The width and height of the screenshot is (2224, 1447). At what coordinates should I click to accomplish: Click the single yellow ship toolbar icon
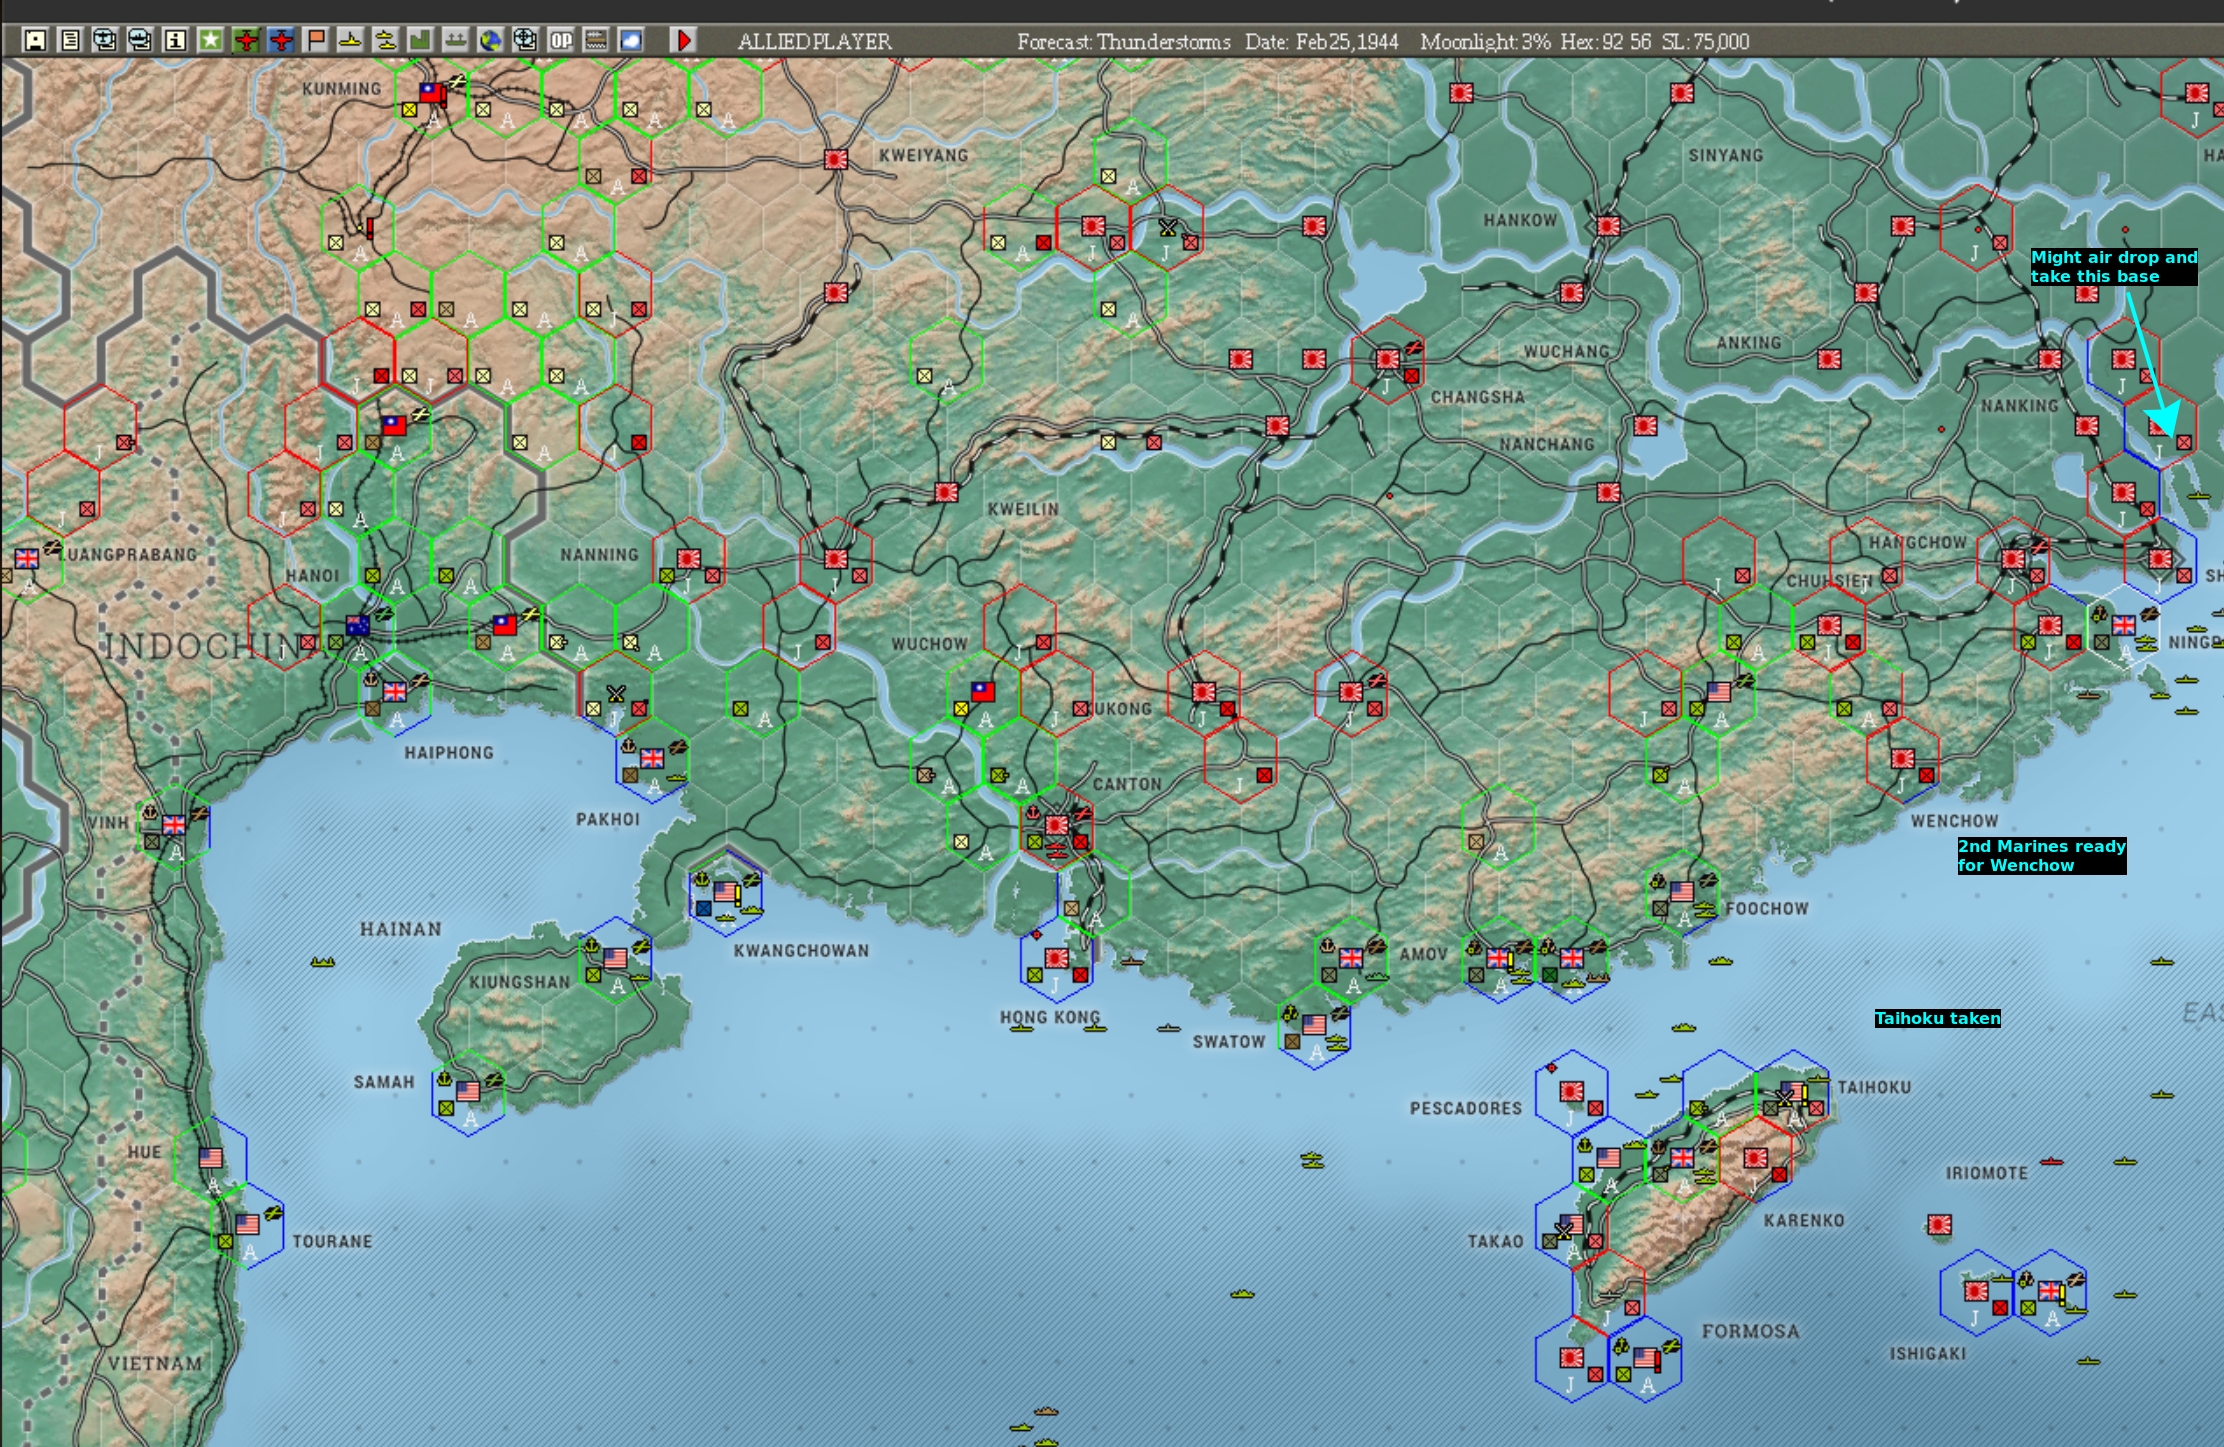[x=350, y=41]
